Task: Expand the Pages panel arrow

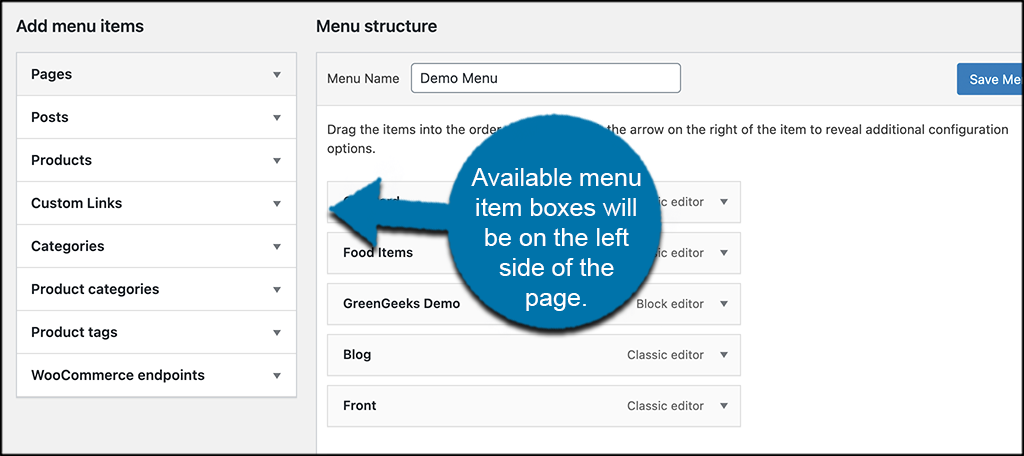Action: click(x=277, y=74)
